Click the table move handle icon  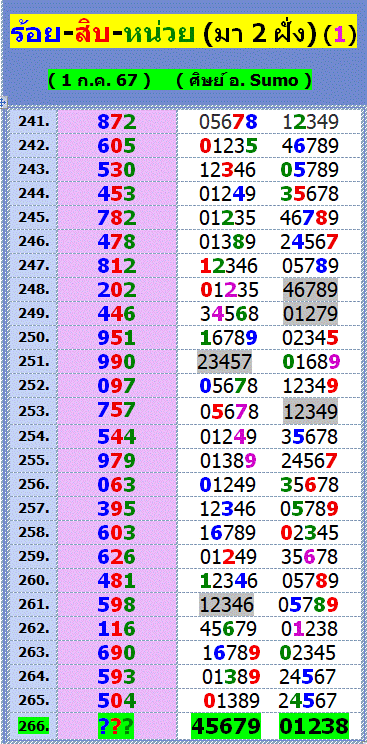coord(2,101)
